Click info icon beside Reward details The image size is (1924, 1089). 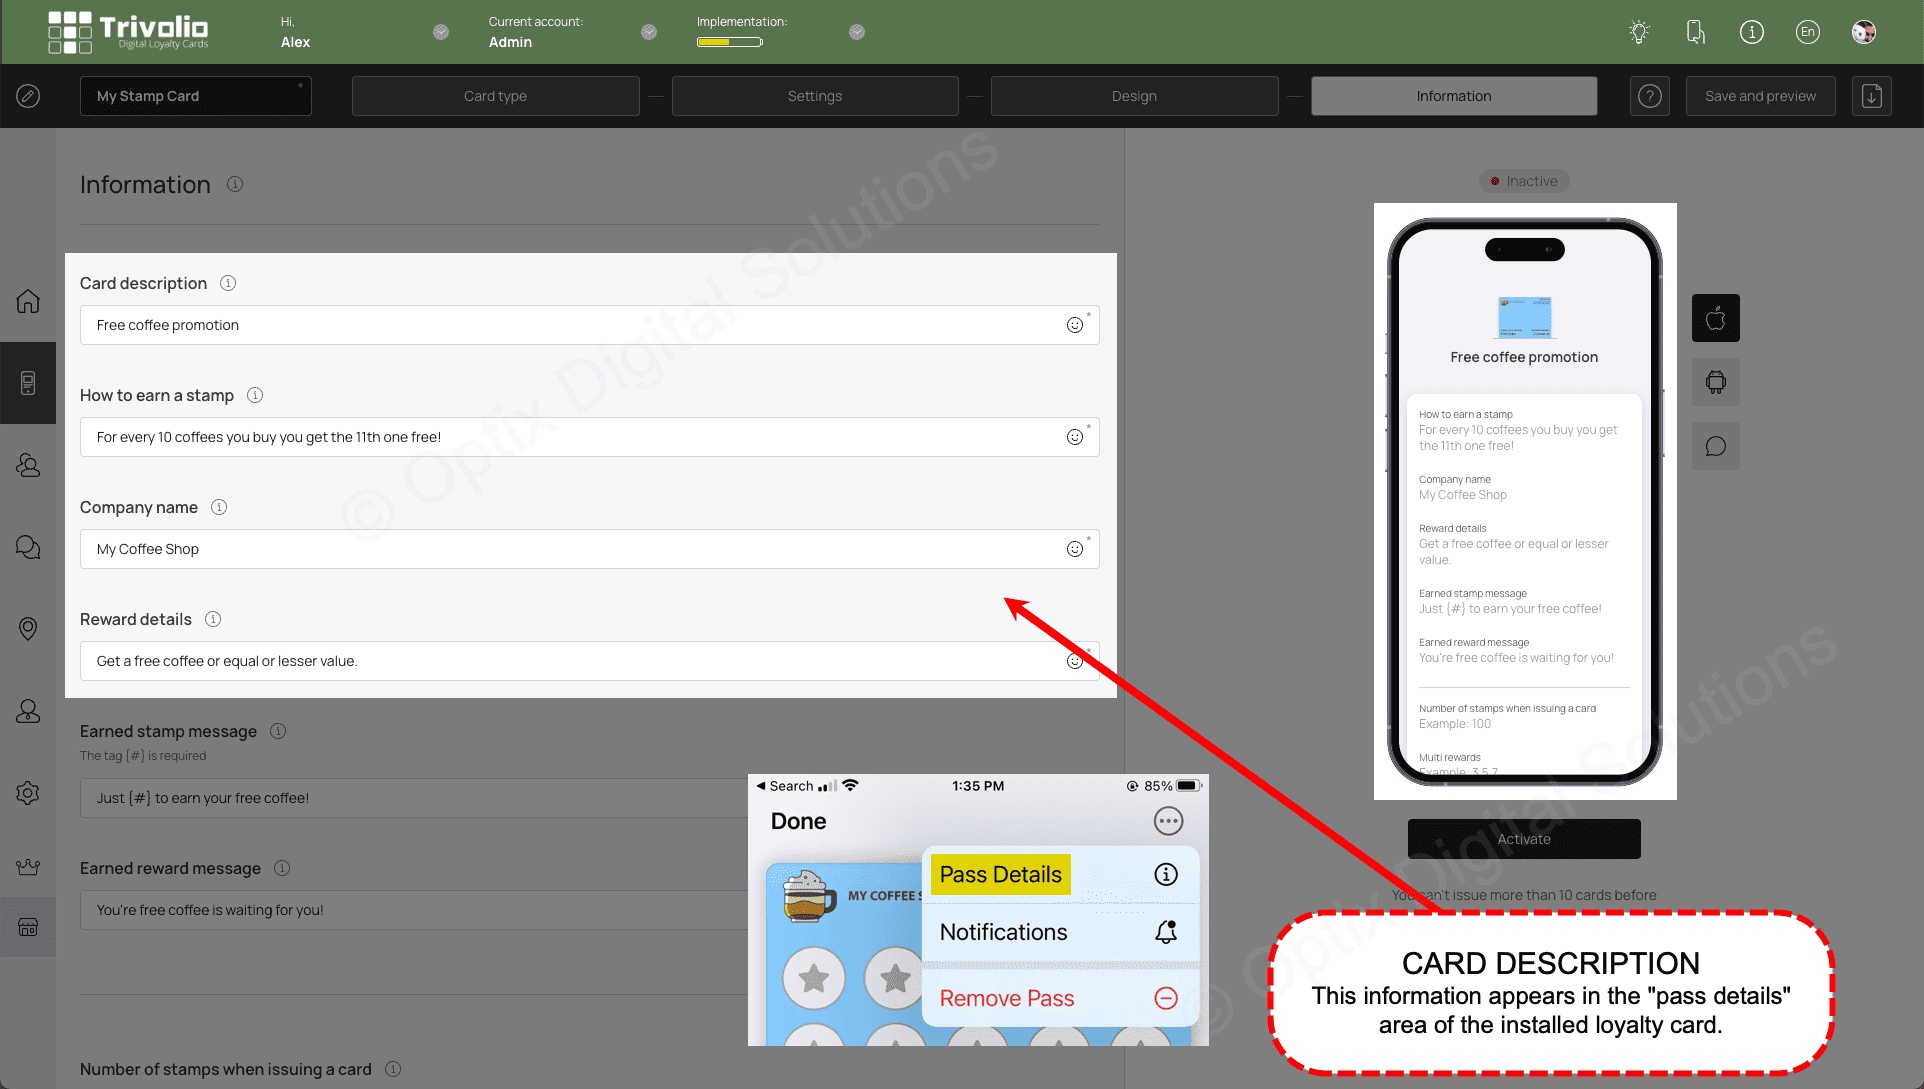[x=213, y=619]
